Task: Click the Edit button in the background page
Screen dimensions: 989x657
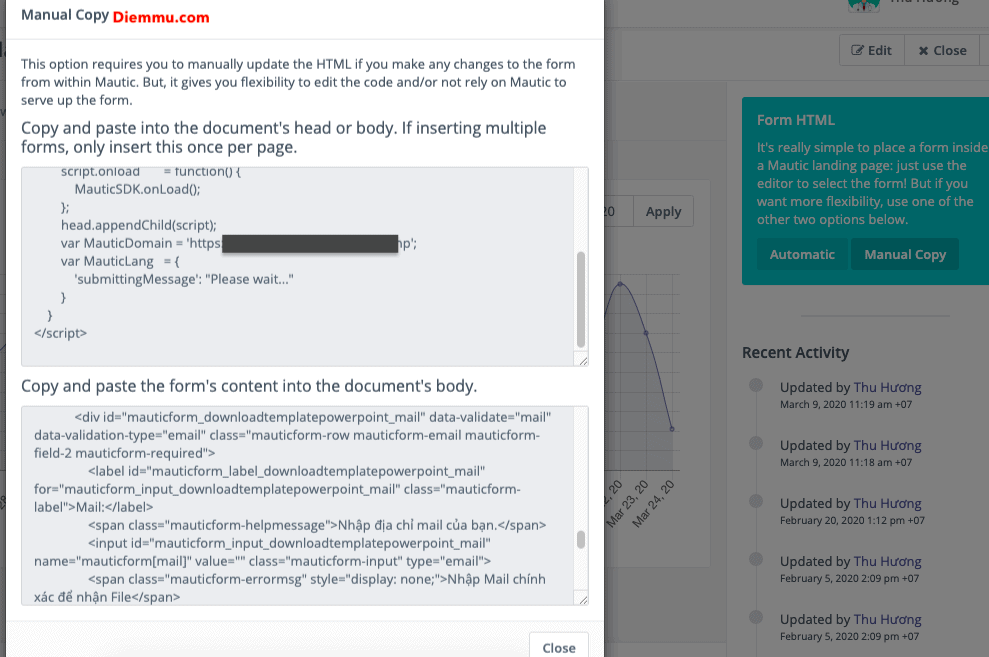Action: pos(872,50)
